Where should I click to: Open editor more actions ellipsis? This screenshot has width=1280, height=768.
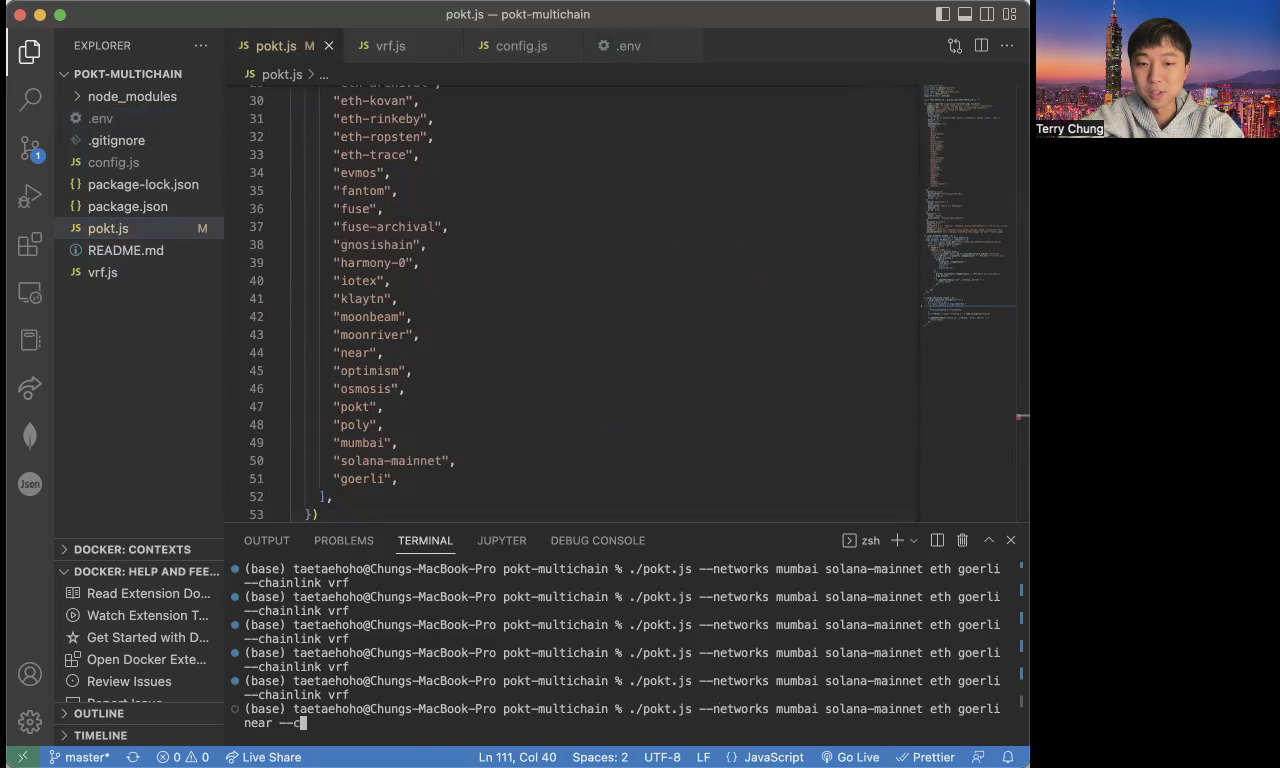(x=1007, y=45)
